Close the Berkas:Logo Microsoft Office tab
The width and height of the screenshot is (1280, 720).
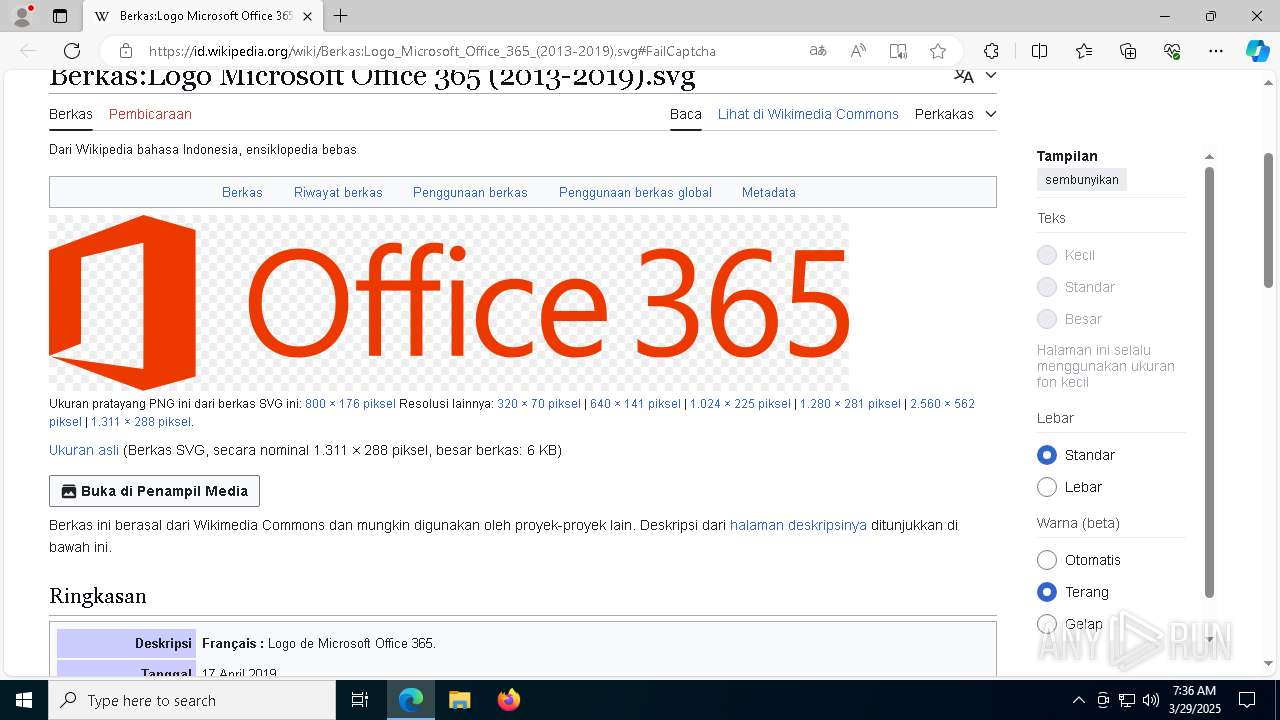(x=307, y=16)
